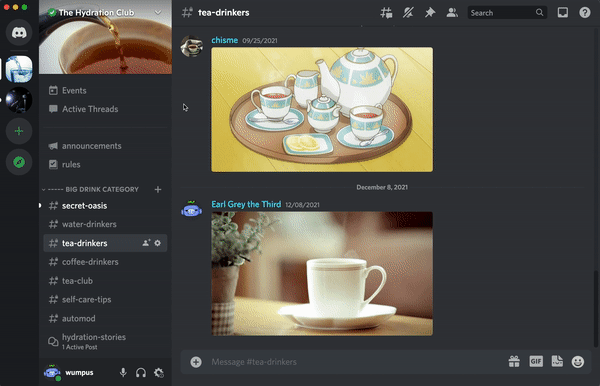Toggle member list icon
This screenshot has width=600, height=386.
452,13
